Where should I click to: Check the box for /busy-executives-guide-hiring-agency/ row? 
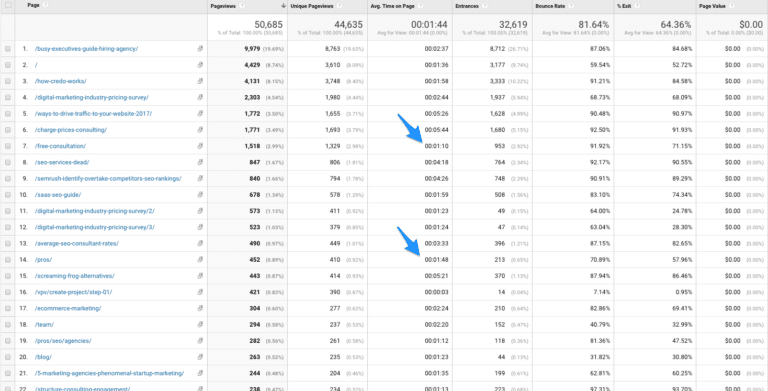point(7,49)
